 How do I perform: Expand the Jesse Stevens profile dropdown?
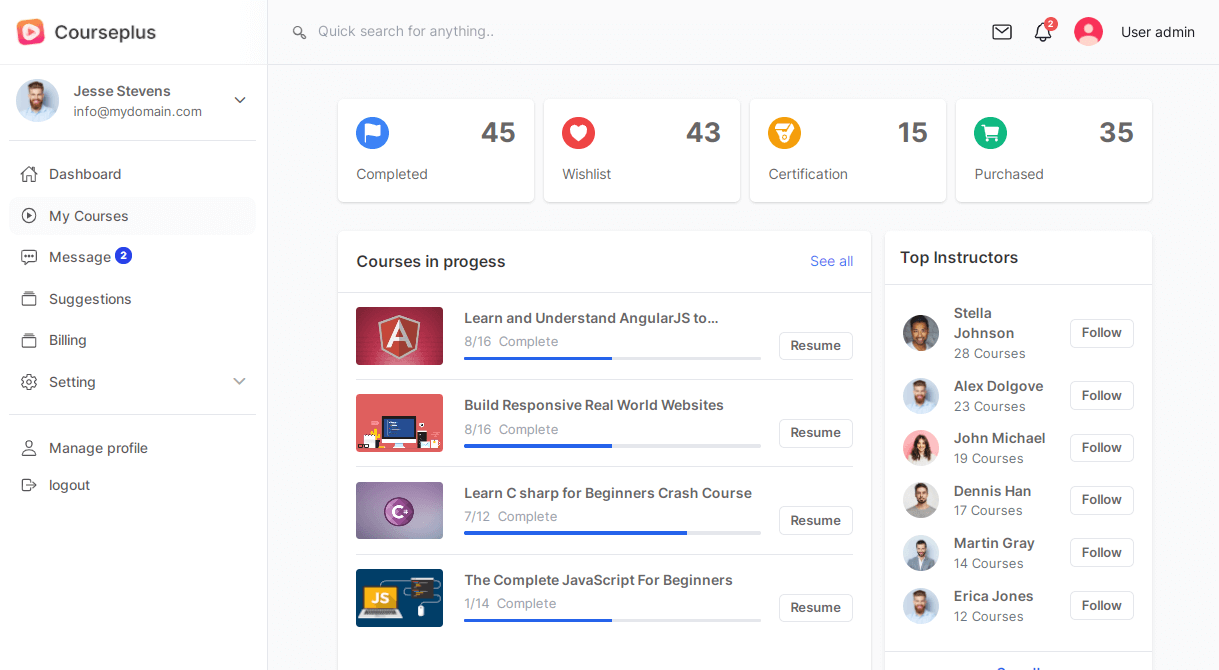240,100
